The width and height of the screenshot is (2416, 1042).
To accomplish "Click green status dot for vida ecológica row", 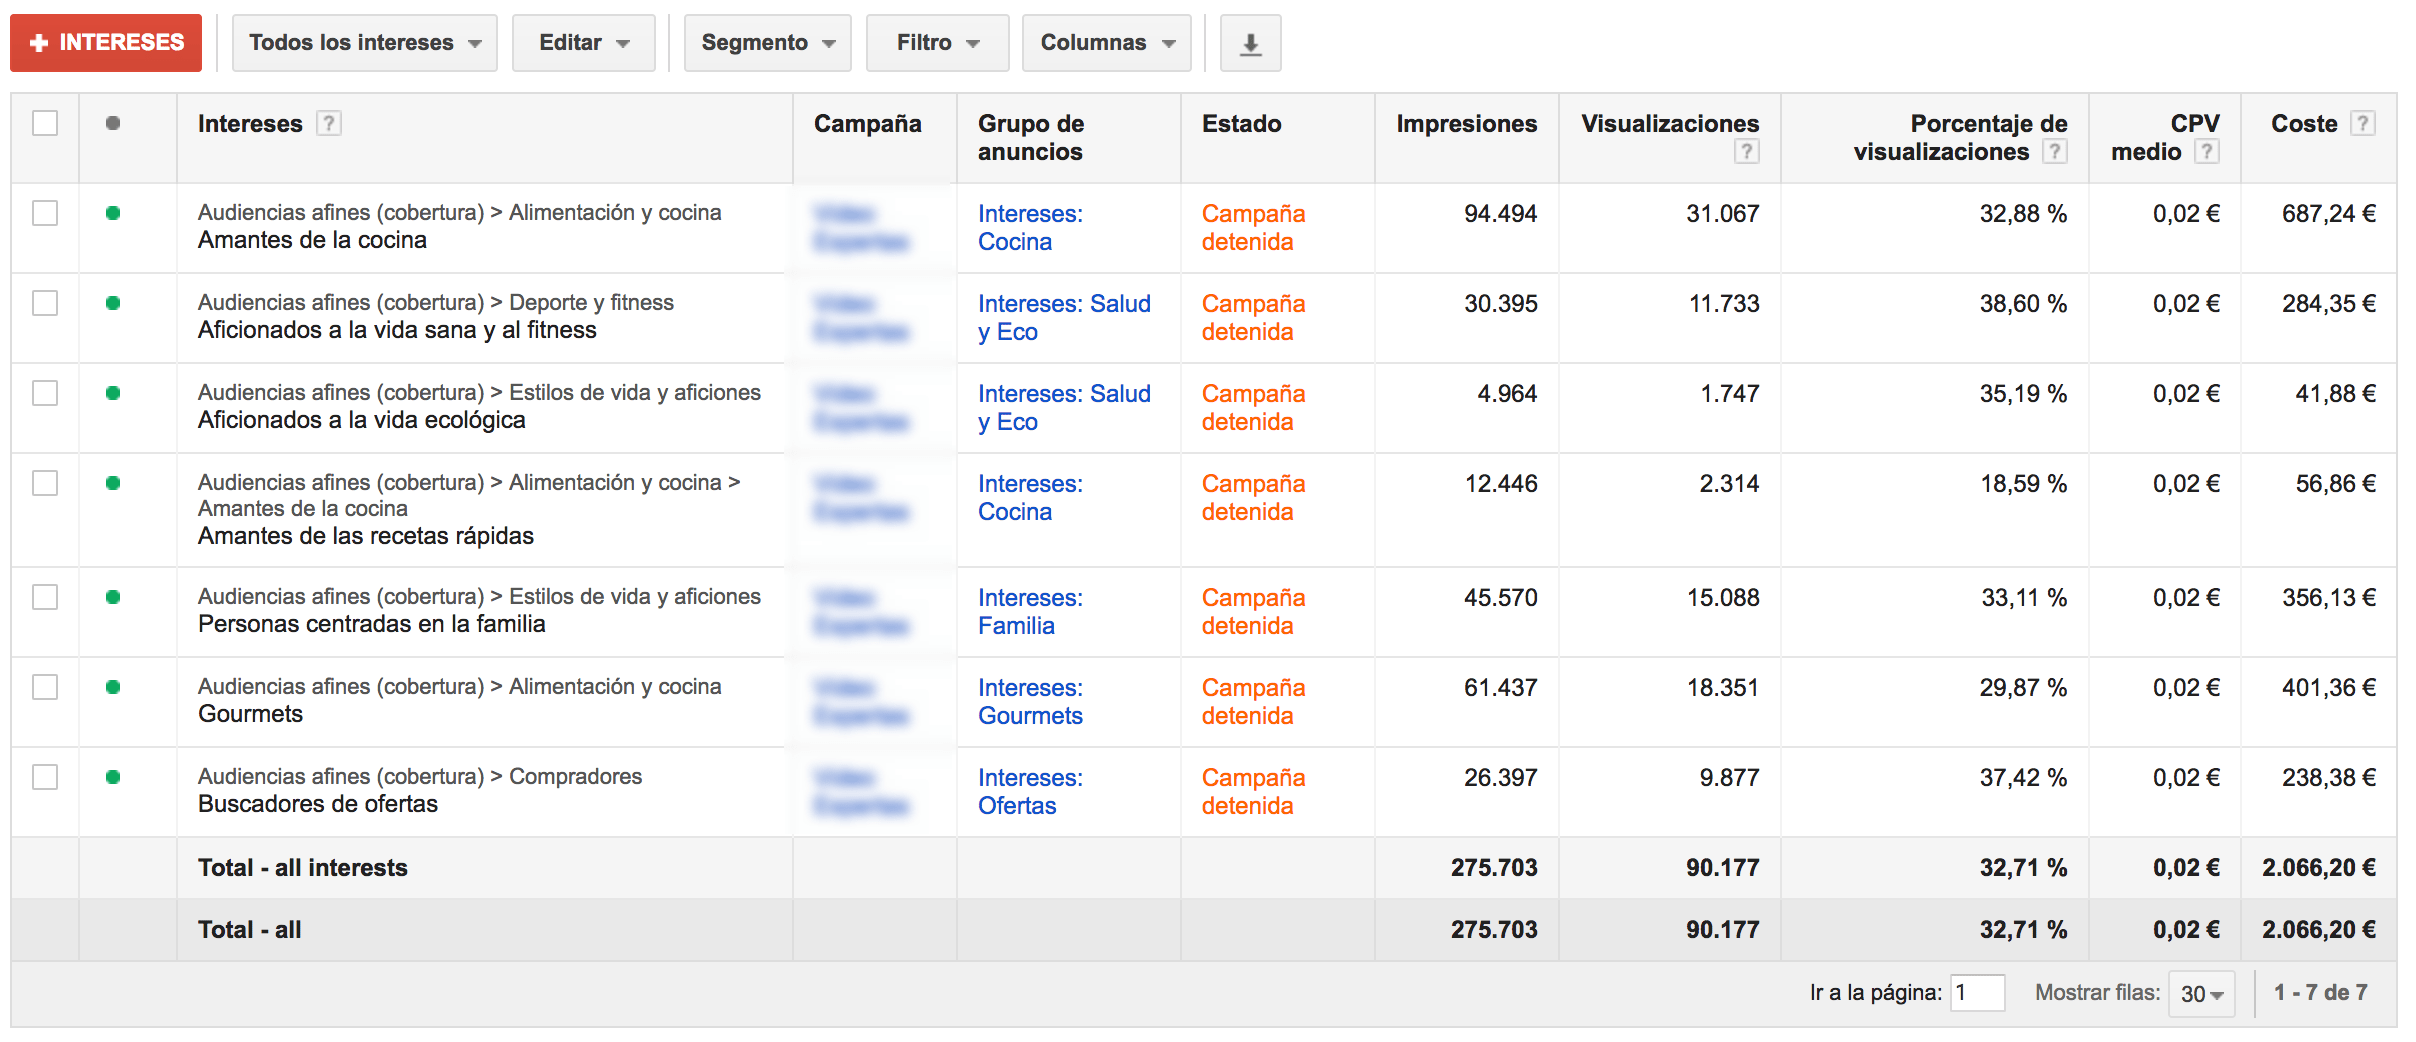I will pyautogui.click(x=113, y=393).
